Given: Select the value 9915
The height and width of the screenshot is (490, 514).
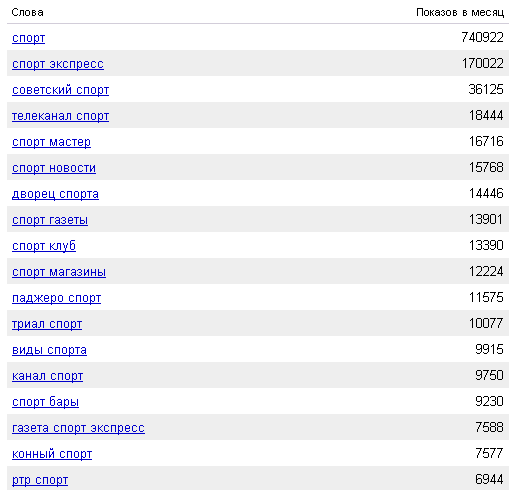Looking at the screenshot, I should (489, 349).
